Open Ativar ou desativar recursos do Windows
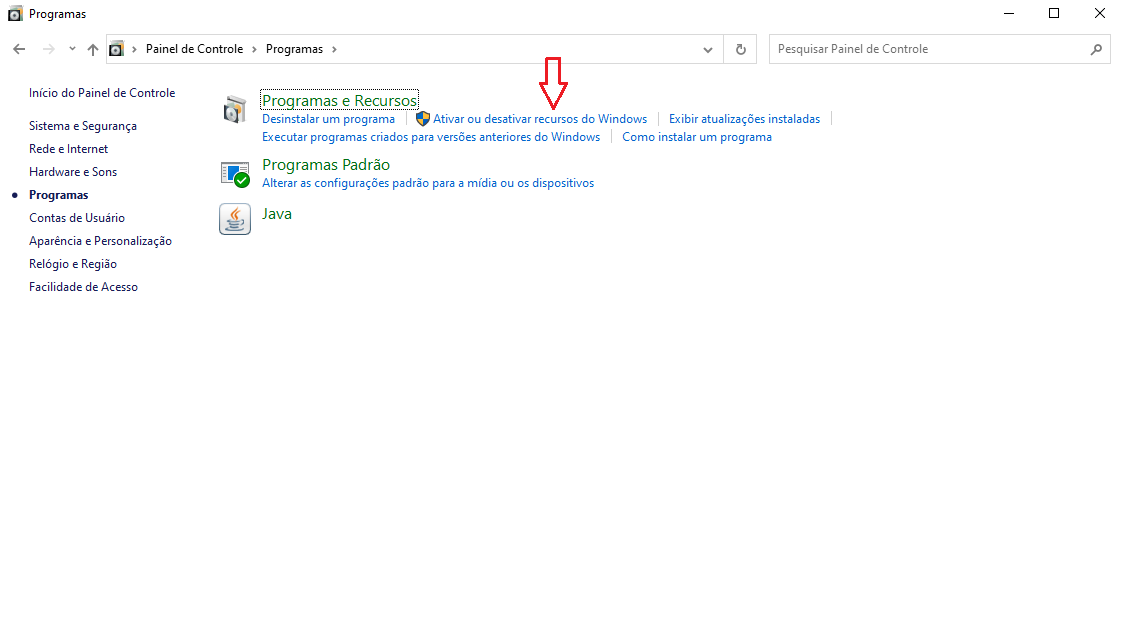 pos(539,119)
